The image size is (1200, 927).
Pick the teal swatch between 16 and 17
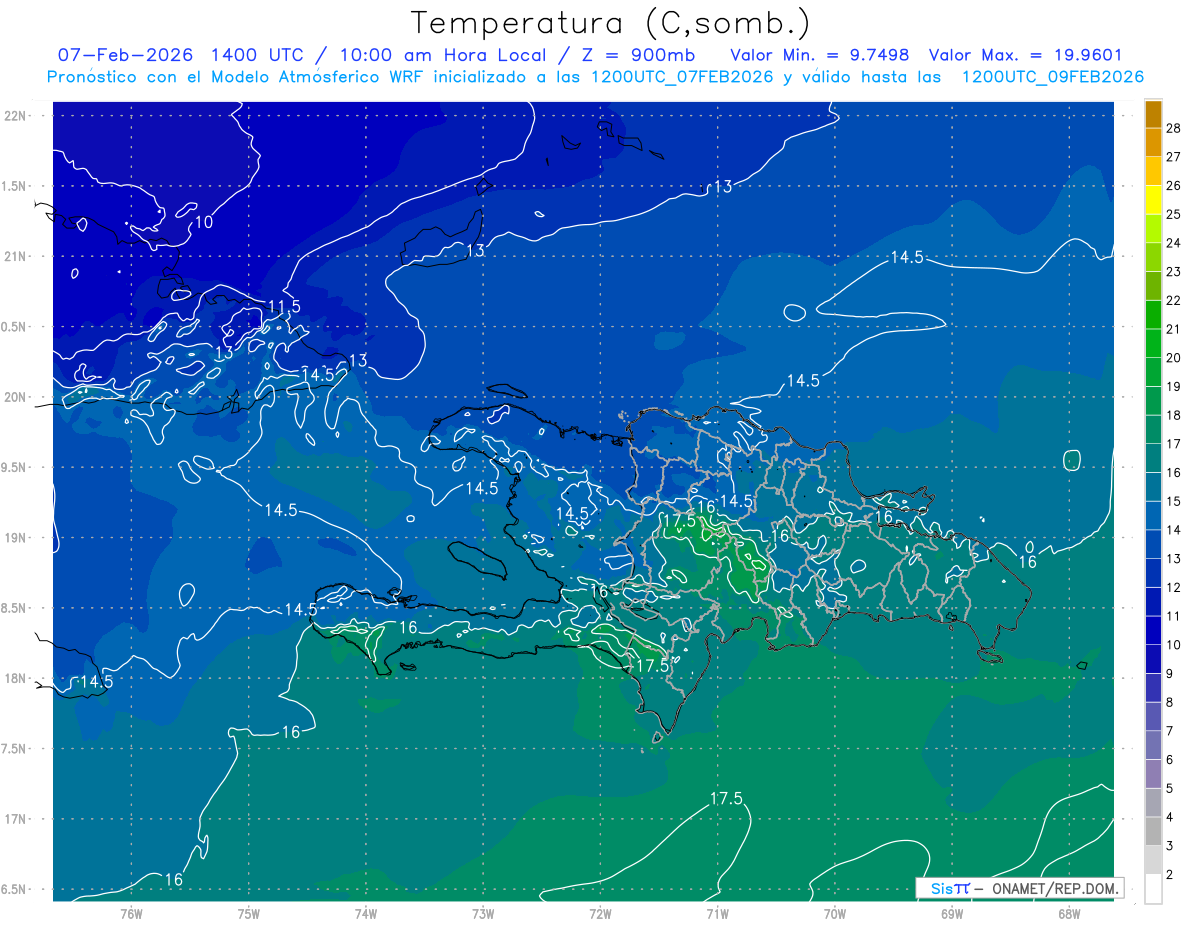(x=1153, y=458)
